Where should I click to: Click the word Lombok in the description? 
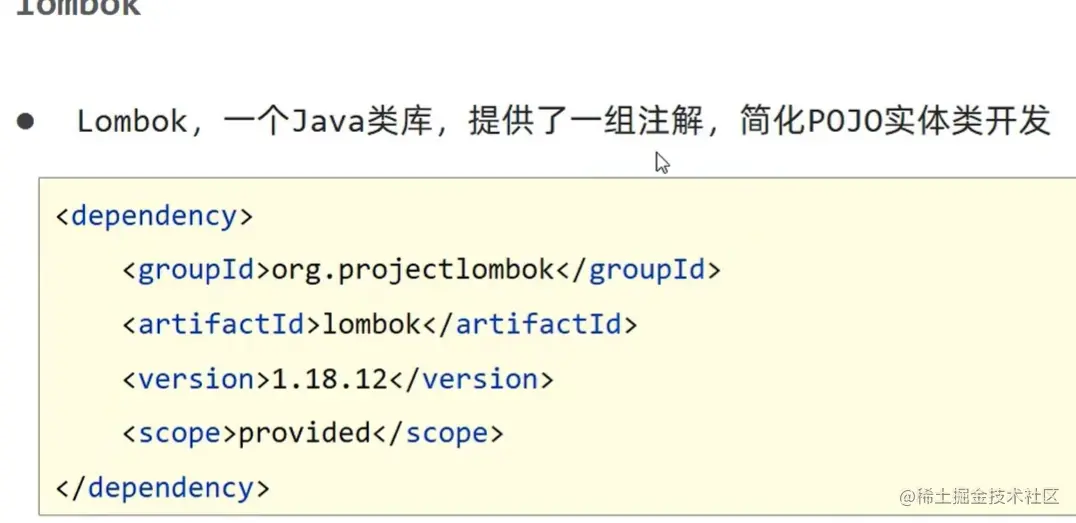(131, 122)
